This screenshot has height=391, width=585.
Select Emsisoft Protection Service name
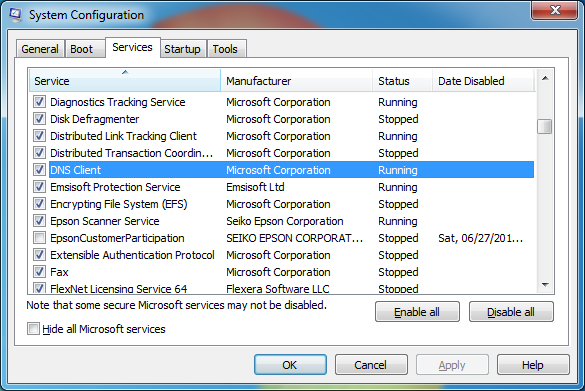pos(115,187)
